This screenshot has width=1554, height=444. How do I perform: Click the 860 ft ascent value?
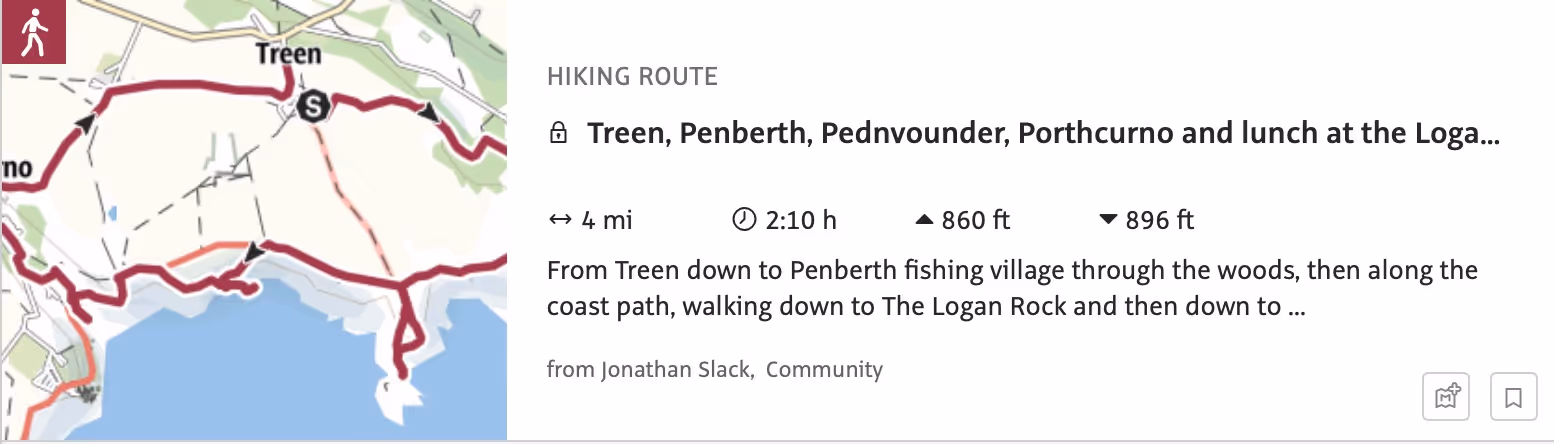point(976,221)
